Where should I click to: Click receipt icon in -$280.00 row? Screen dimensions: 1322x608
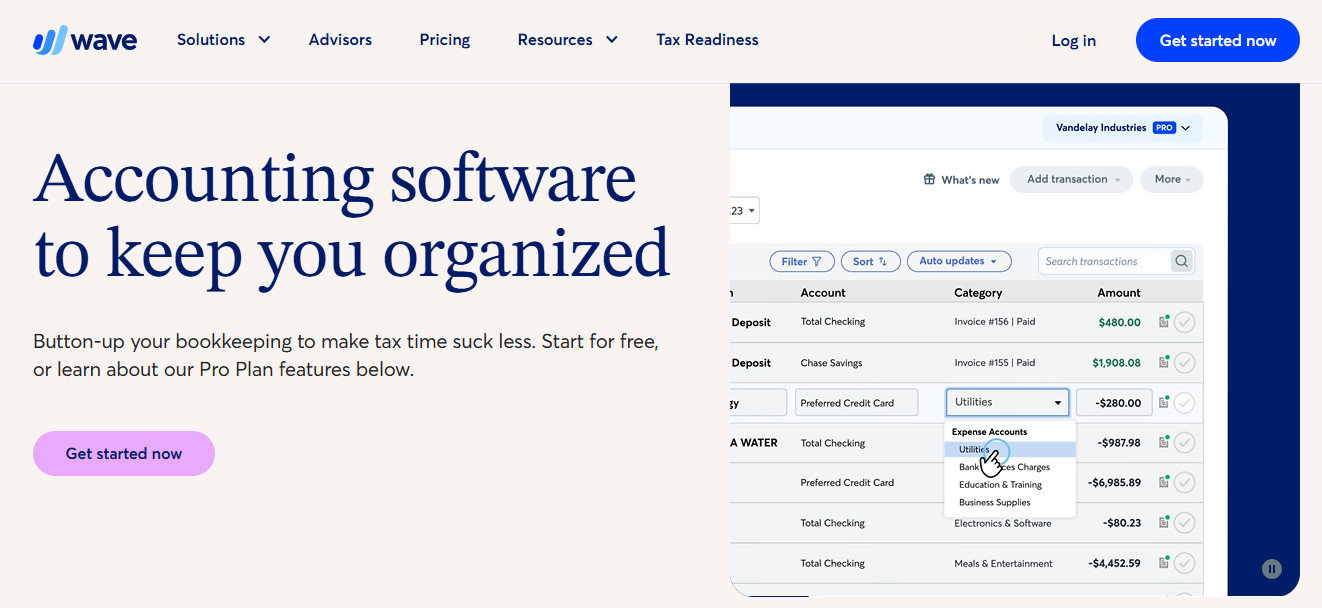click(x=1164, y=403)
